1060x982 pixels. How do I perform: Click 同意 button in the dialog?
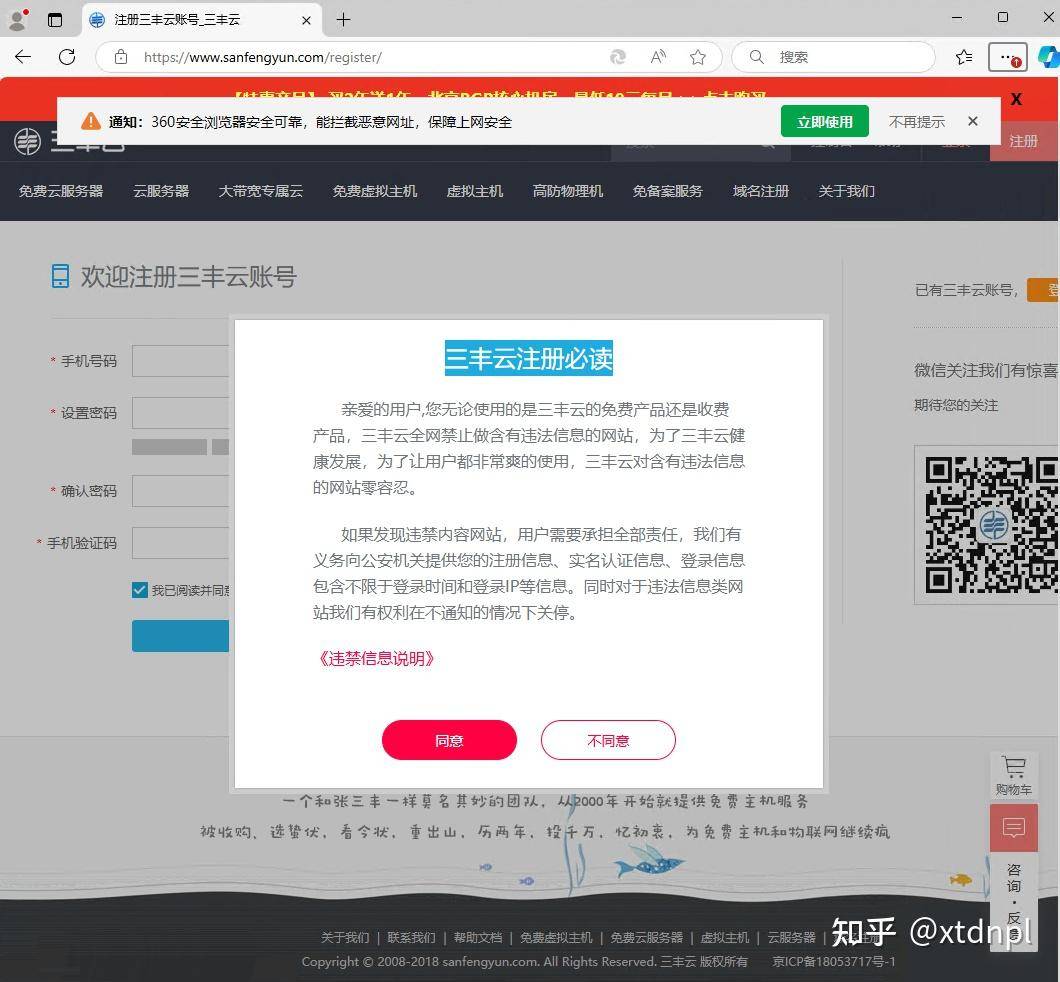pos(449,740)
